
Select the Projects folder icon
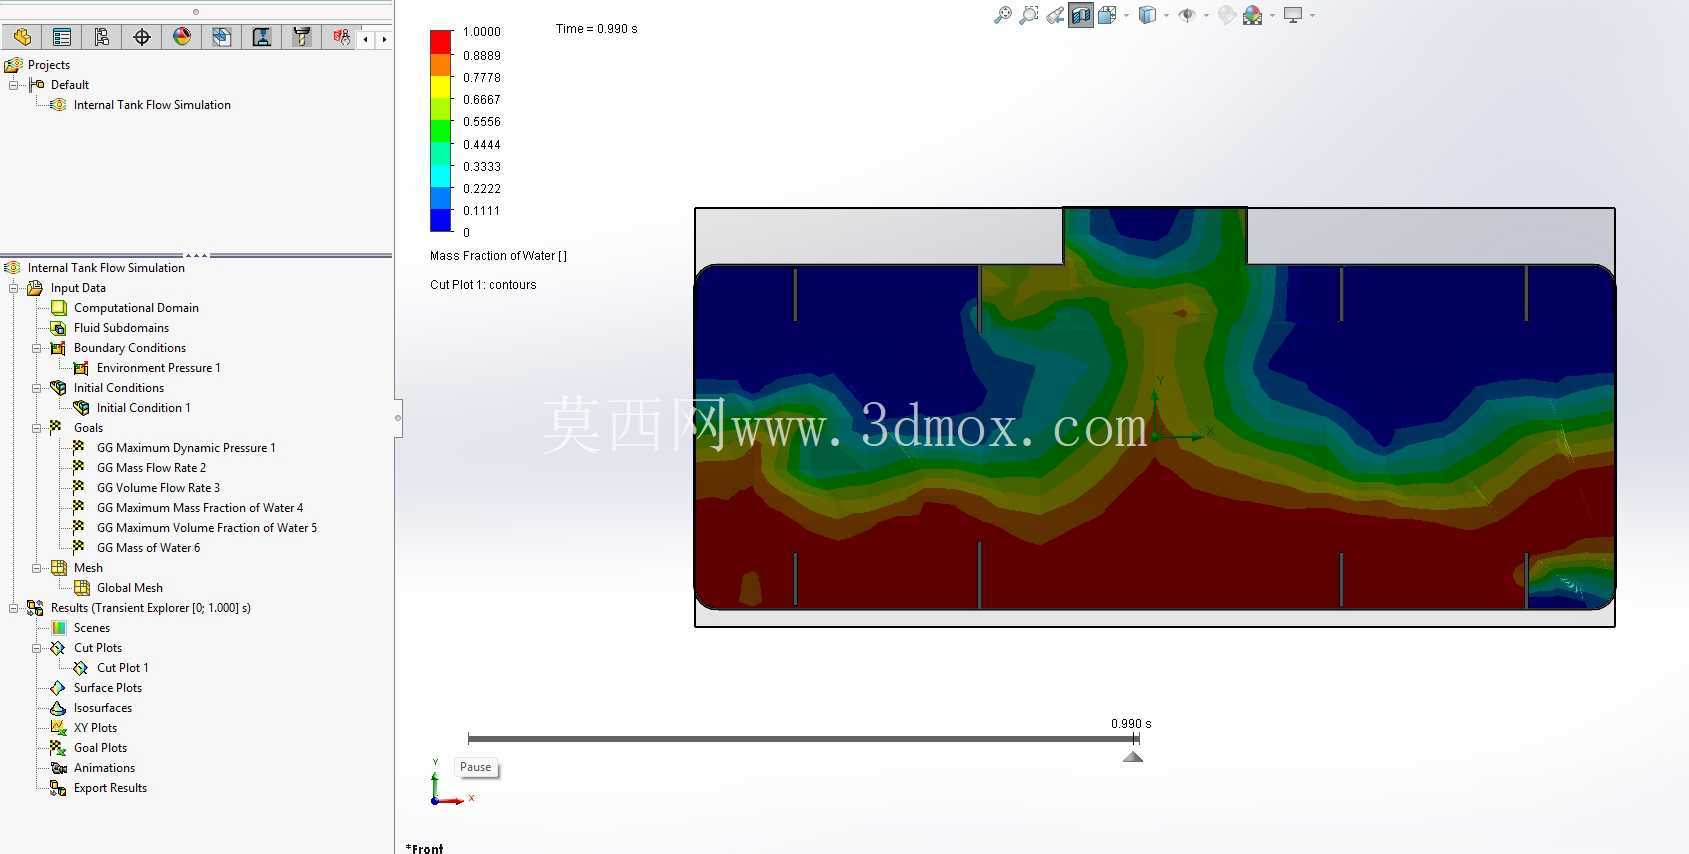[13, 65]
